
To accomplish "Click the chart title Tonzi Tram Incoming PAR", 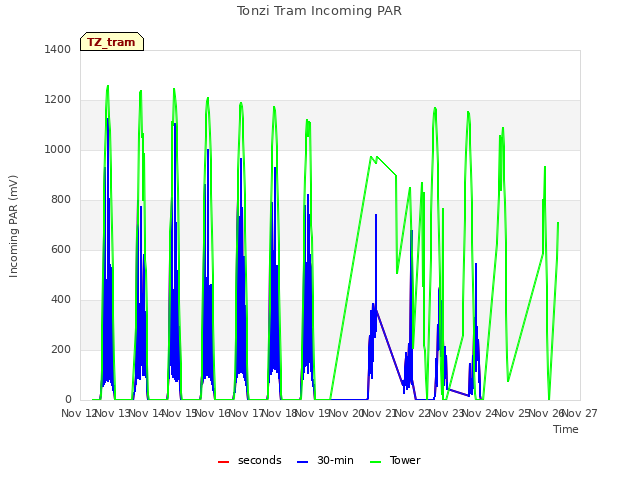I will tap(319, 11).
